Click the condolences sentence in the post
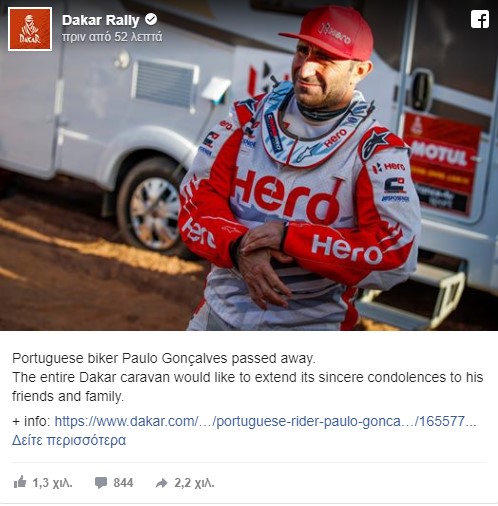 pyautogui.click(x=247, y=387)
